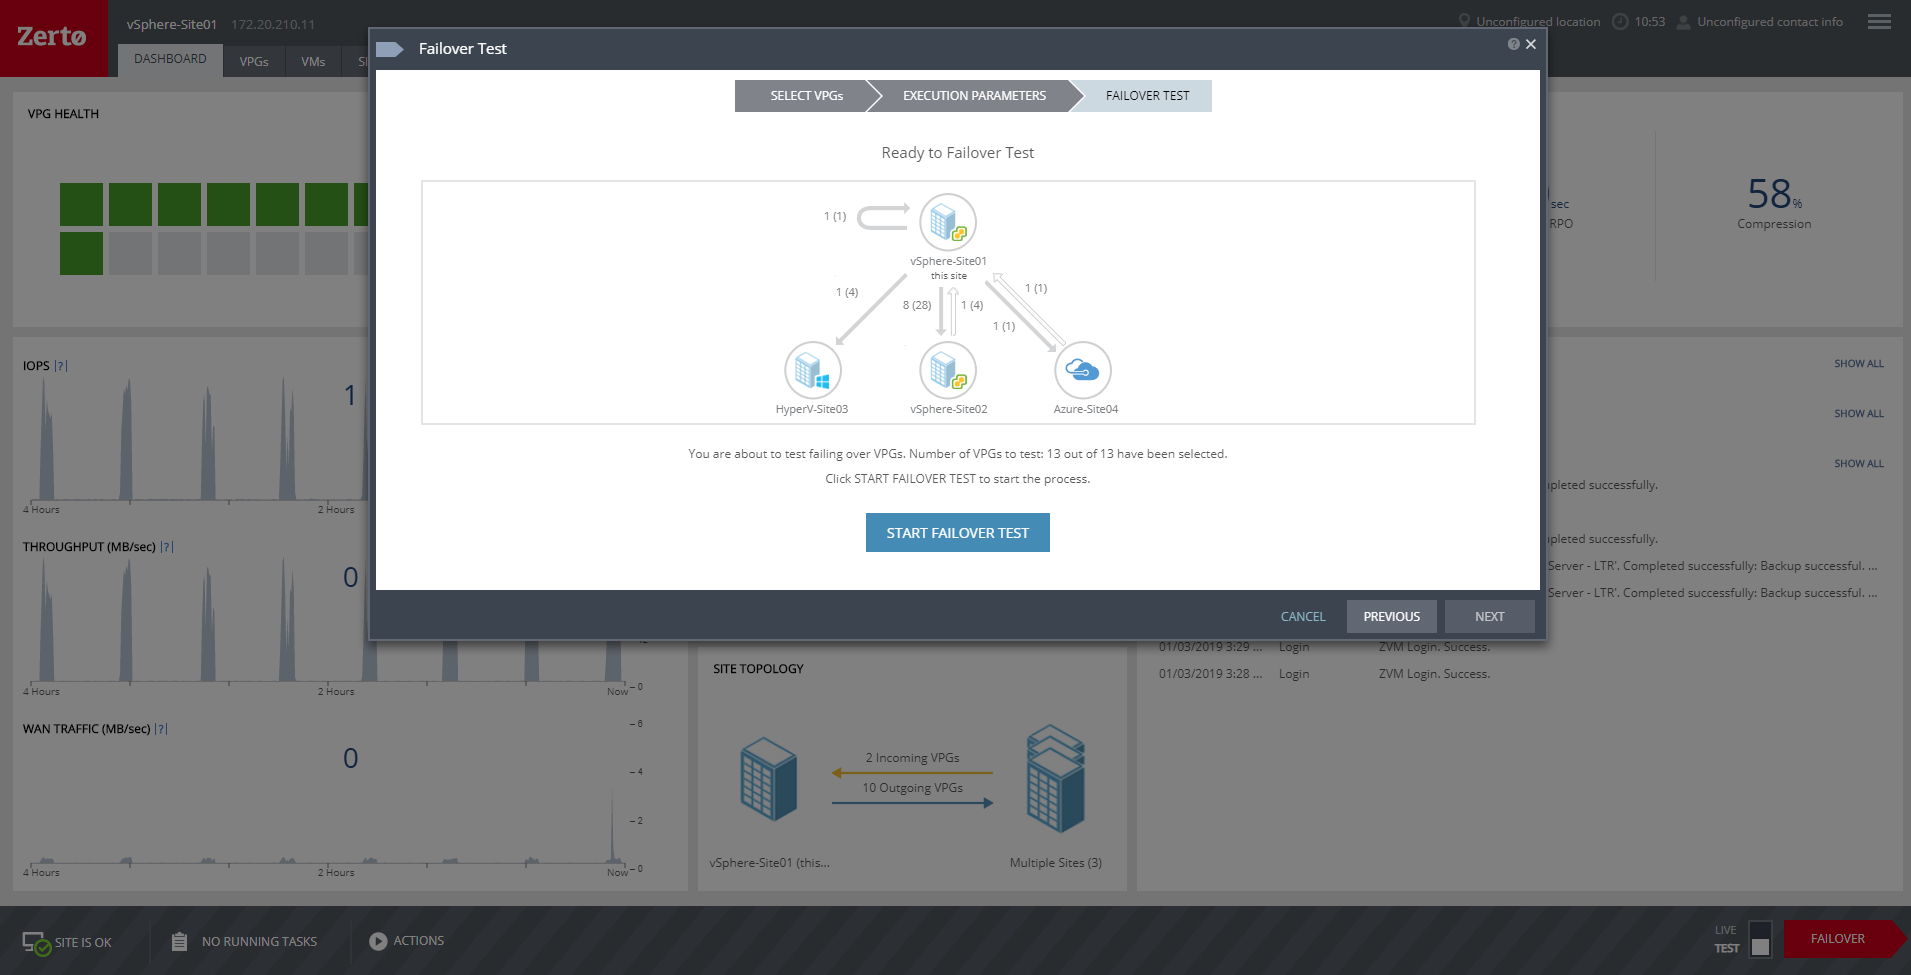Click the Actions label in the status bar
Image resolution: width=1911 pixels, height=975 pixels.
click(x=419, y=941)
